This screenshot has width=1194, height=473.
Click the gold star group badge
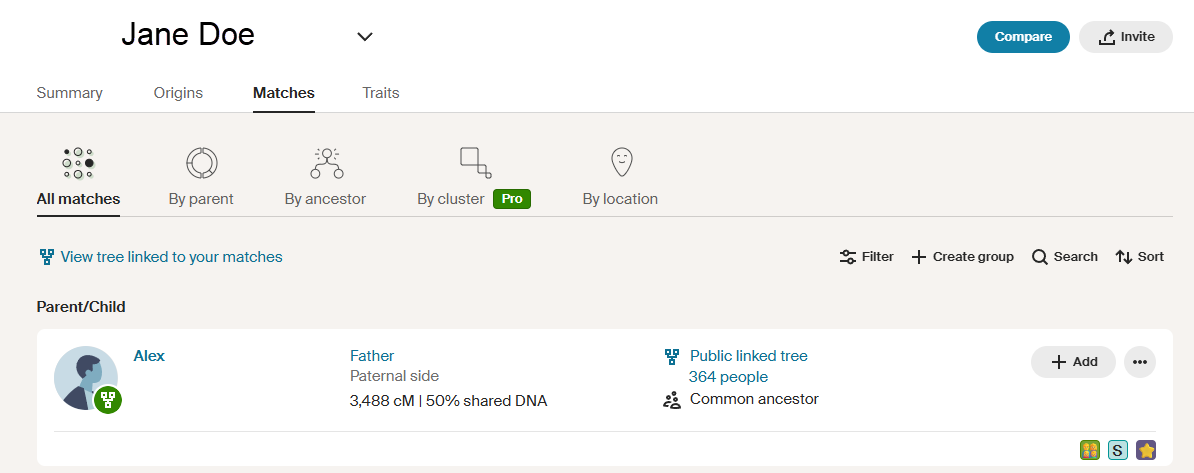point(1146,450)
